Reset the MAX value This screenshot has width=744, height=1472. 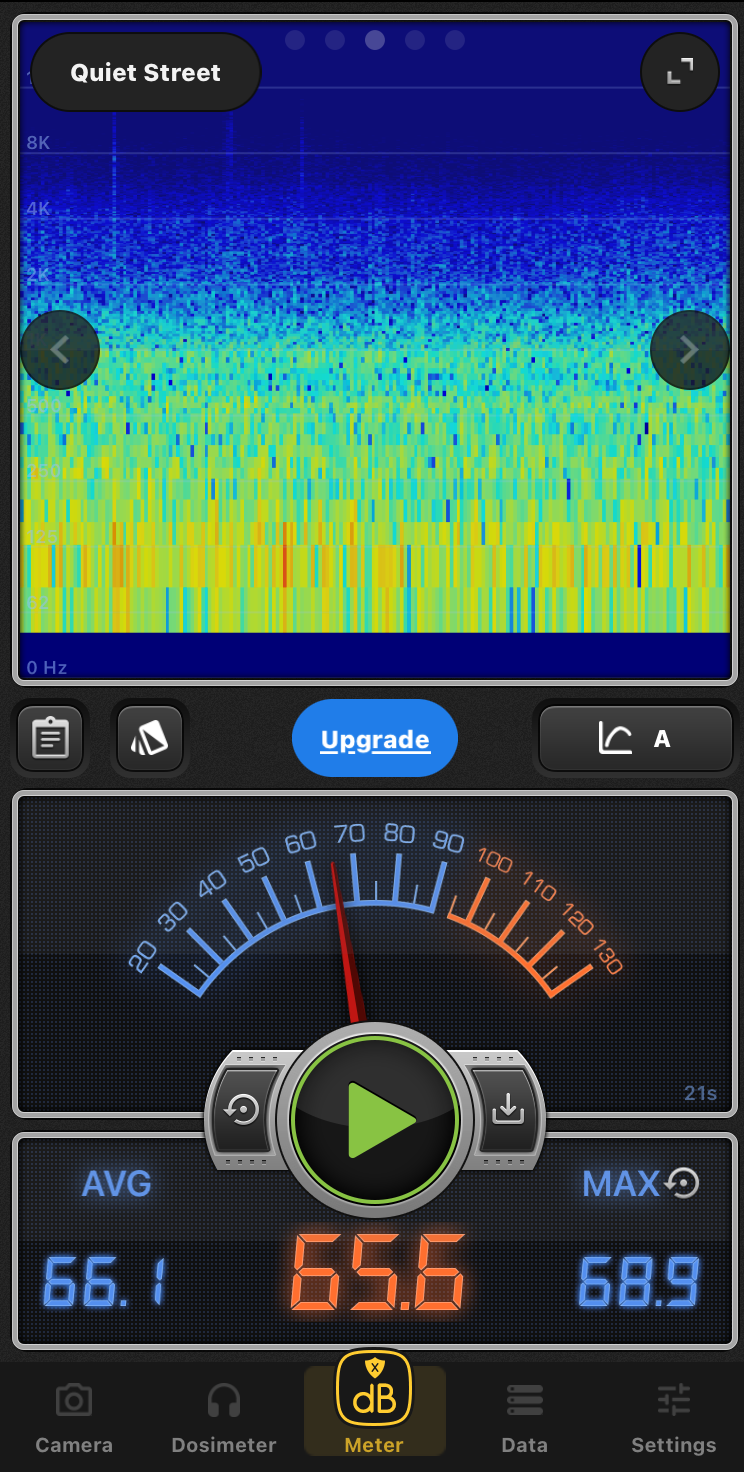[x=683, y=1184]
